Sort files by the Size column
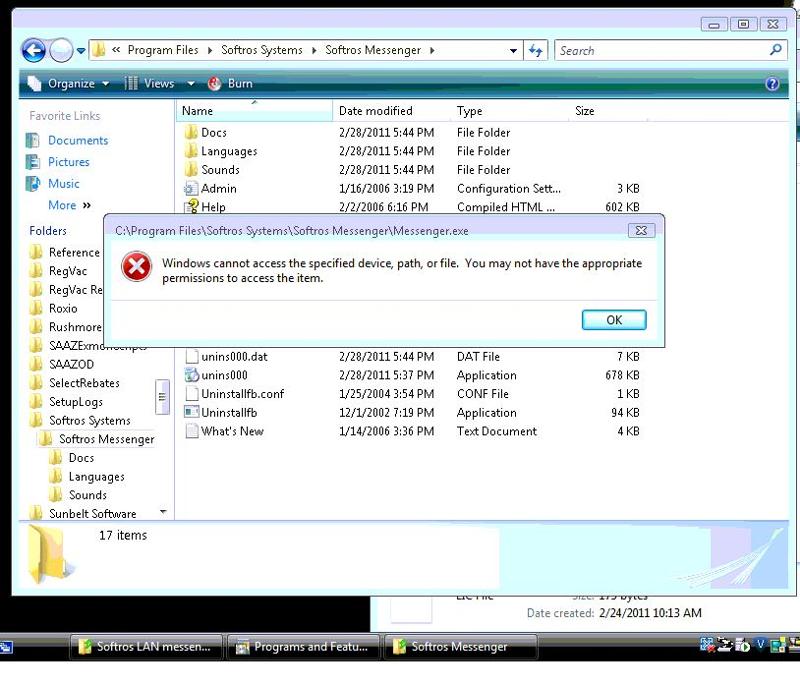 608,111
